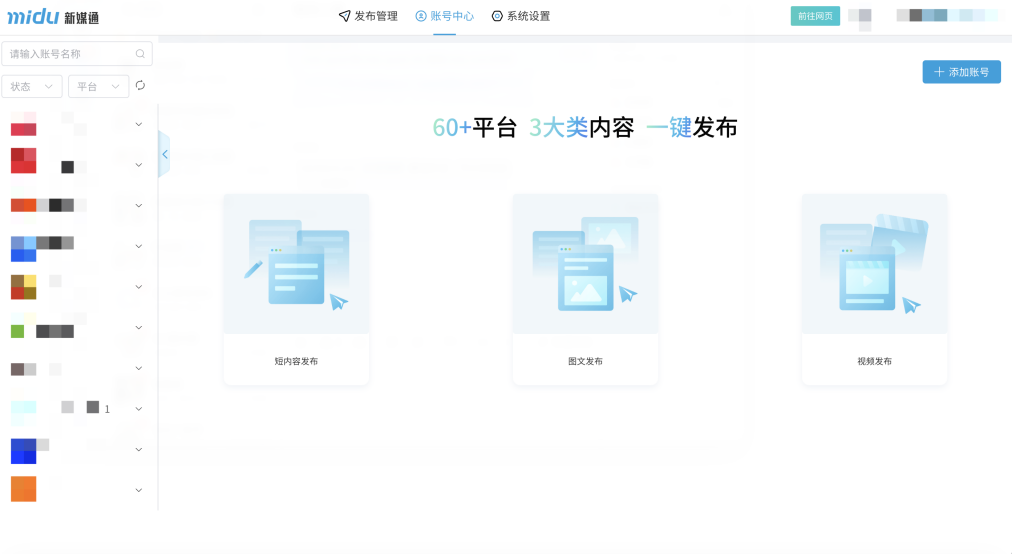Collapse the account sidebar using the left arrow handle
This screenshot has width=1012, height=554.
pos(164,154)
